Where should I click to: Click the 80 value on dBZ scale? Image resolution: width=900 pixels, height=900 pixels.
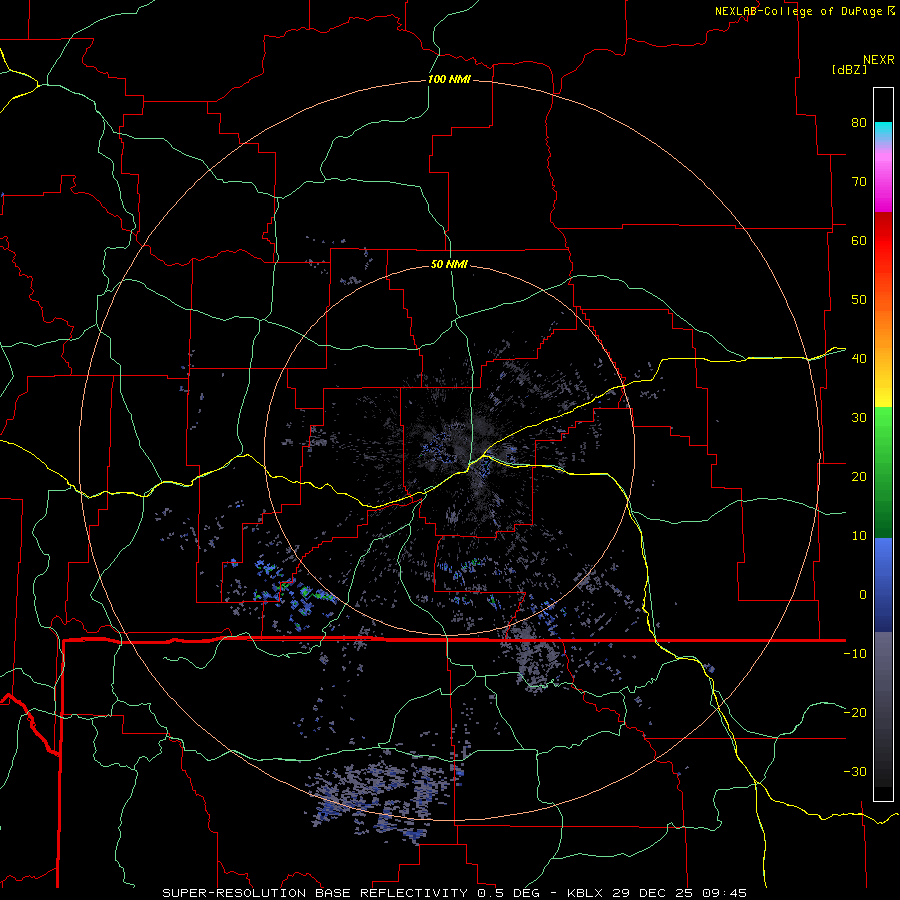(x=859, y=123)
